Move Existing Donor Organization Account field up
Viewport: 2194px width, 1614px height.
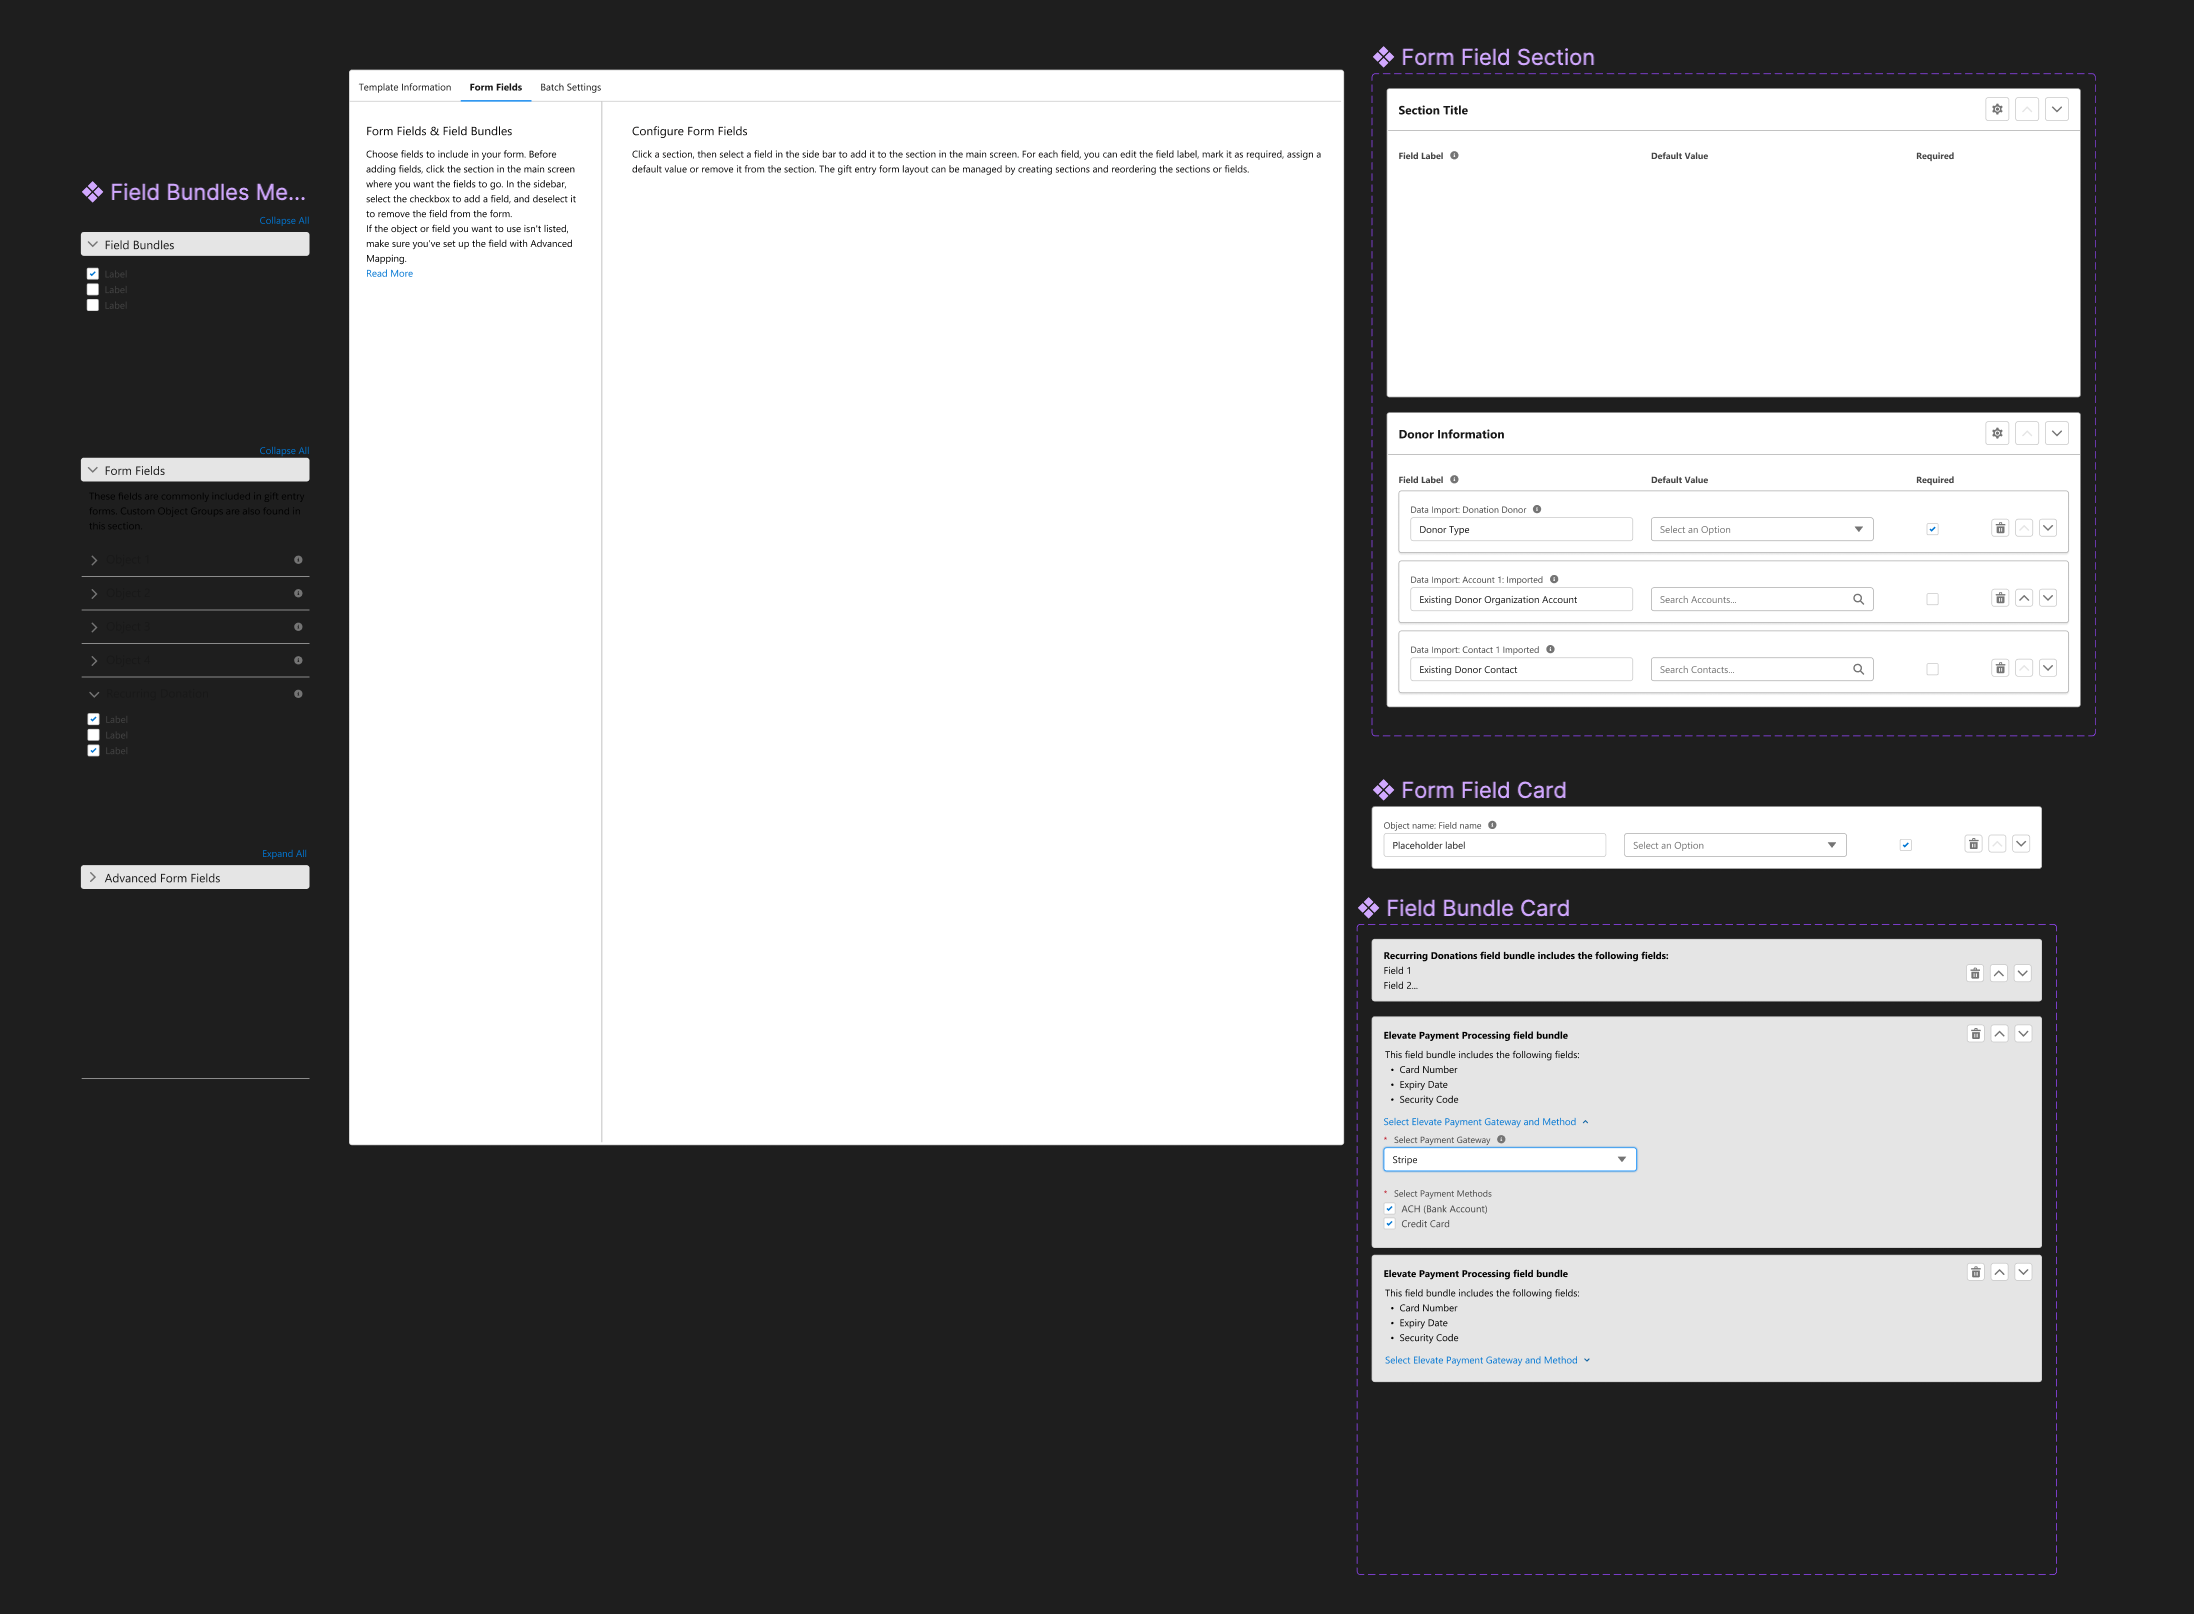[2024, 598]
